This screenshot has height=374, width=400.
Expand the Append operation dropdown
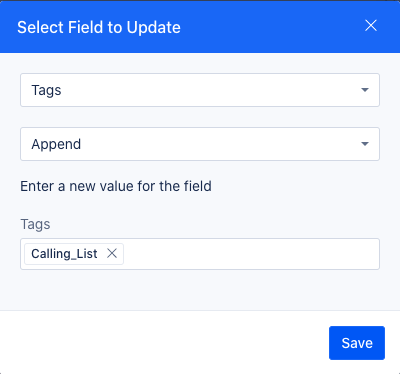tap(200, 144)
